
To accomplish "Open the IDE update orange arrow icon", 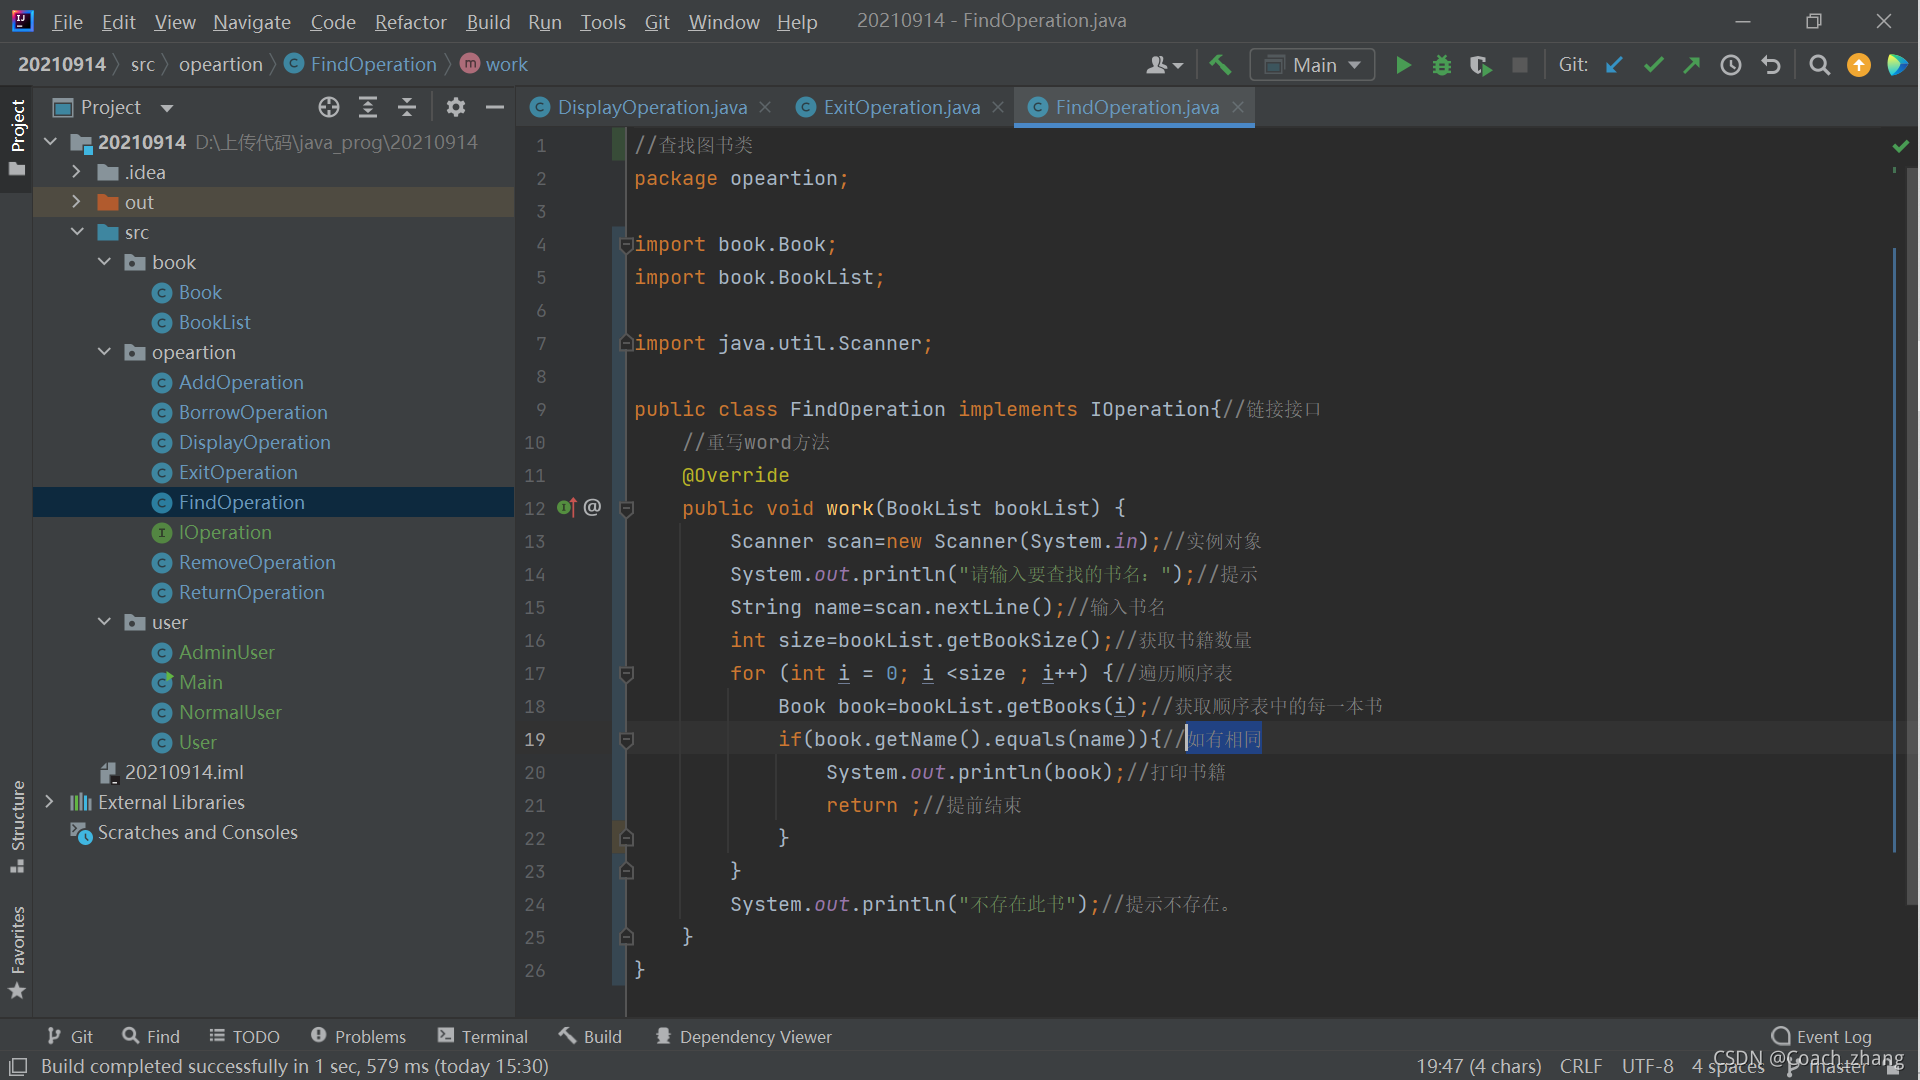I will [1859, 65].
